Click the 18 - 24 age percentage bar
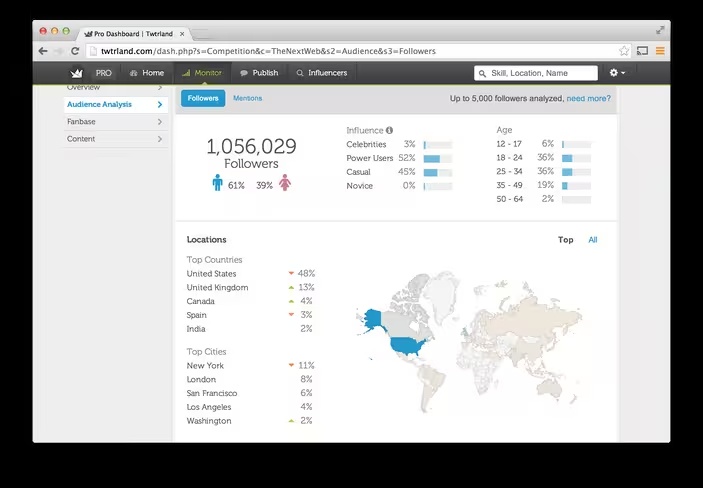This screenshot has height=488, width=703. [x=577, y=158]
